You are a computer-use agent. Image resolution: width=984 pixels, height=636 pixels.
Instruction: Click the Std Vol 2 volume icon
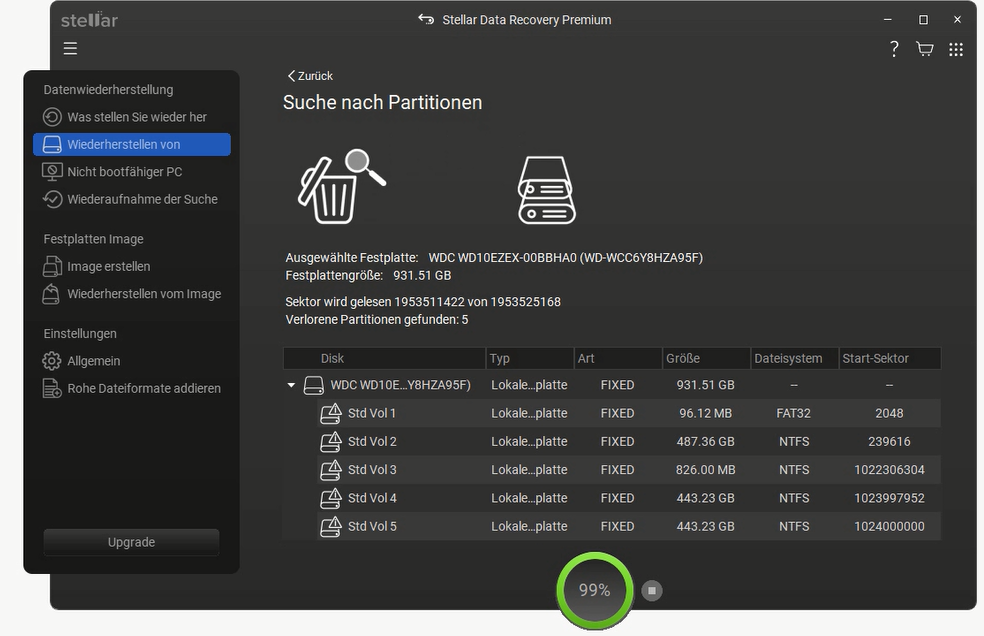point(331,441)
